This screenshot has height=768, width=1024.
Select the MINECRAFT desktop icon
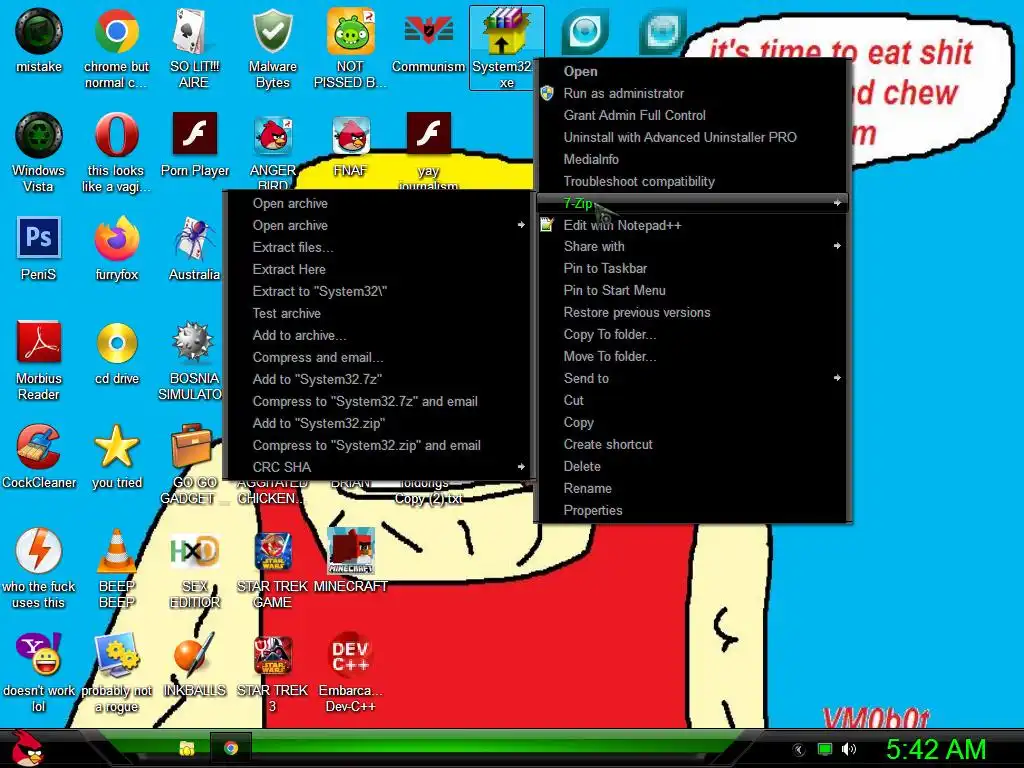click(350, 551)
